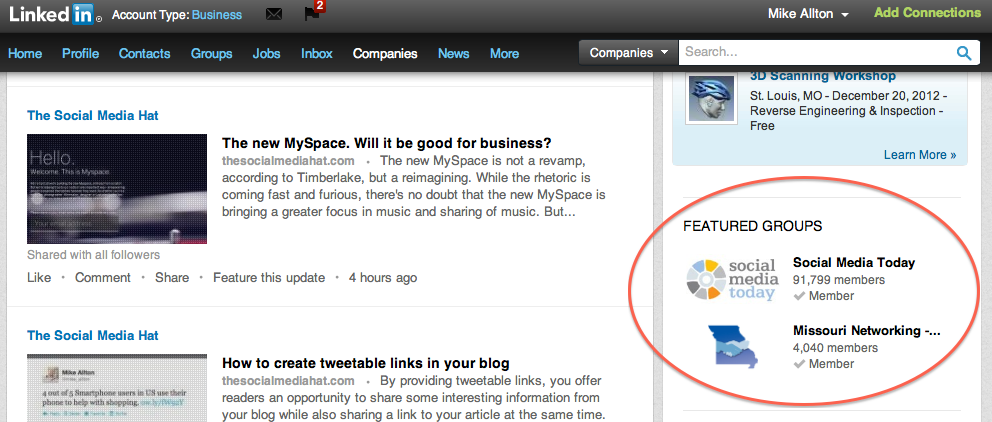Click the search magnifier icon

click(964, 53)
